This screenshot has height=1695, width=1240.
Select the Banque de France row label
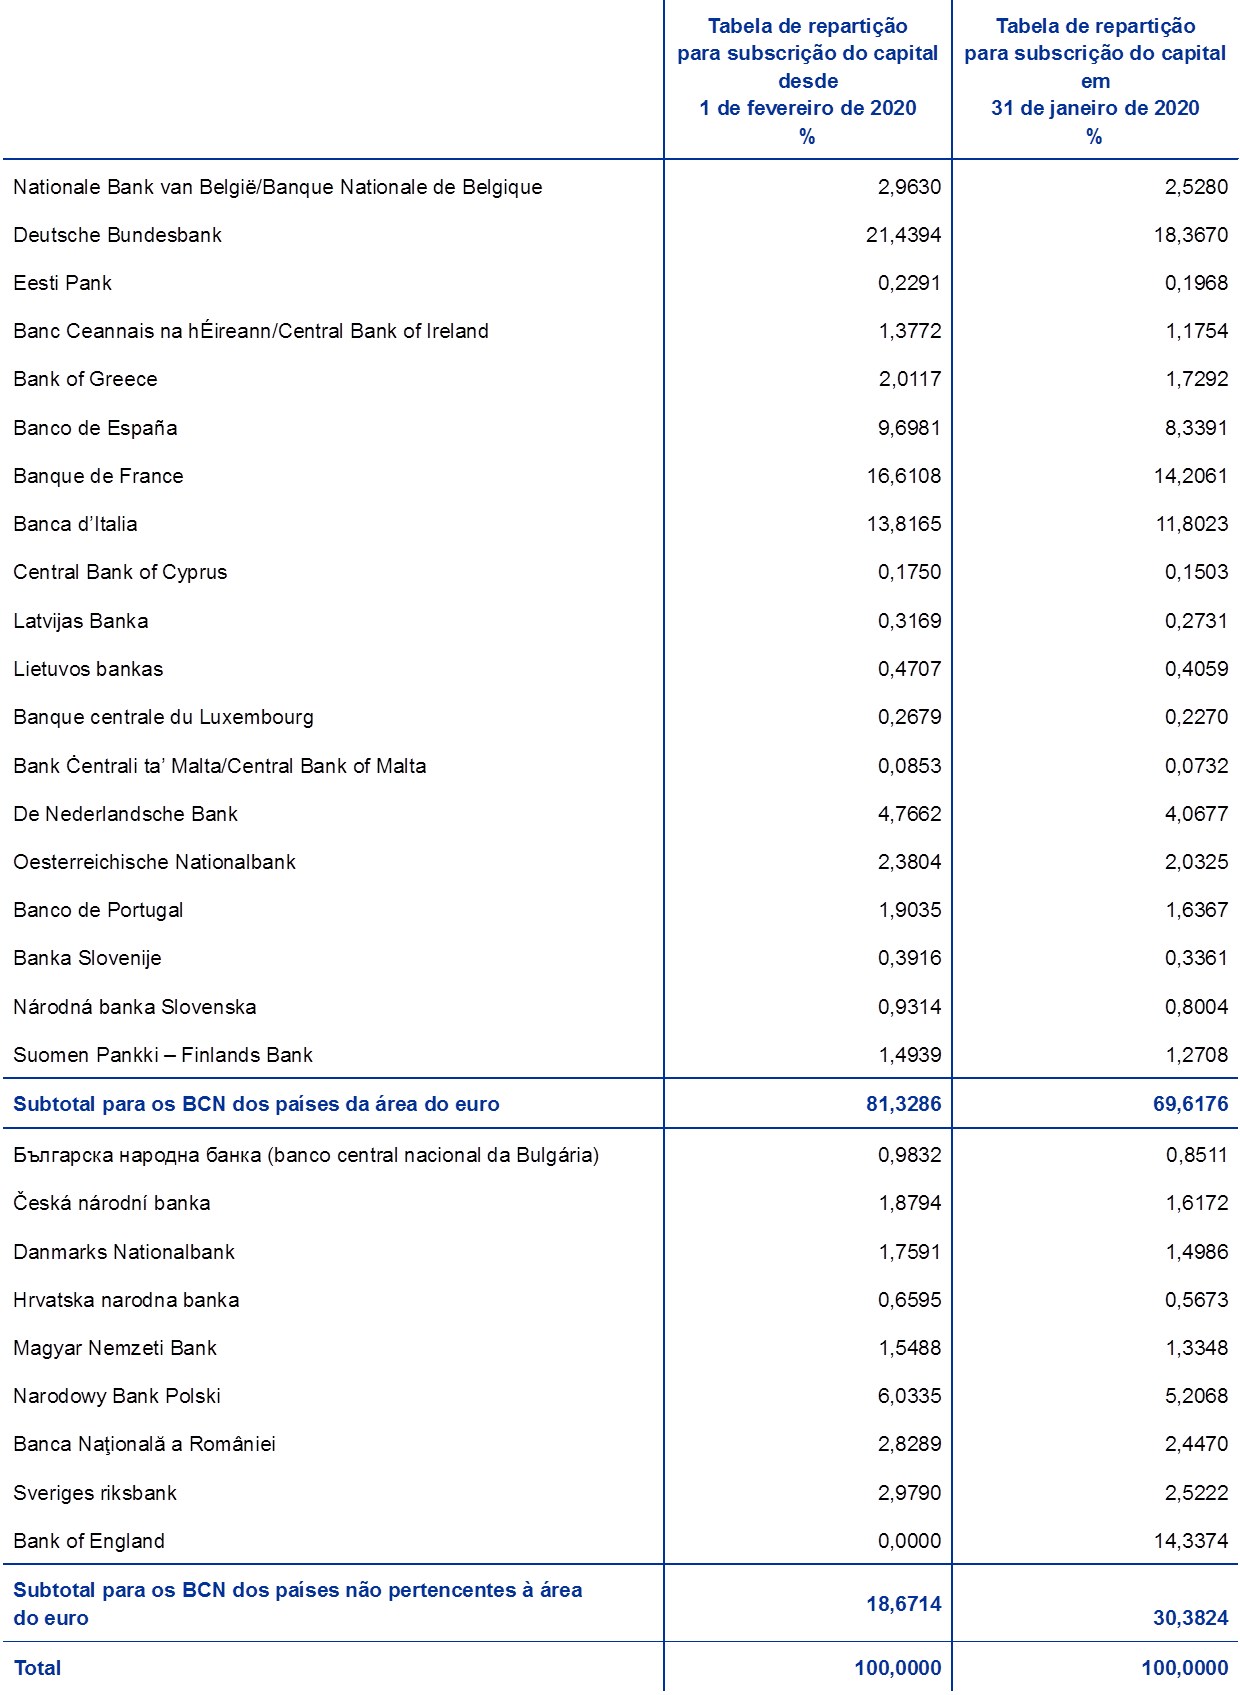(98, 476)
